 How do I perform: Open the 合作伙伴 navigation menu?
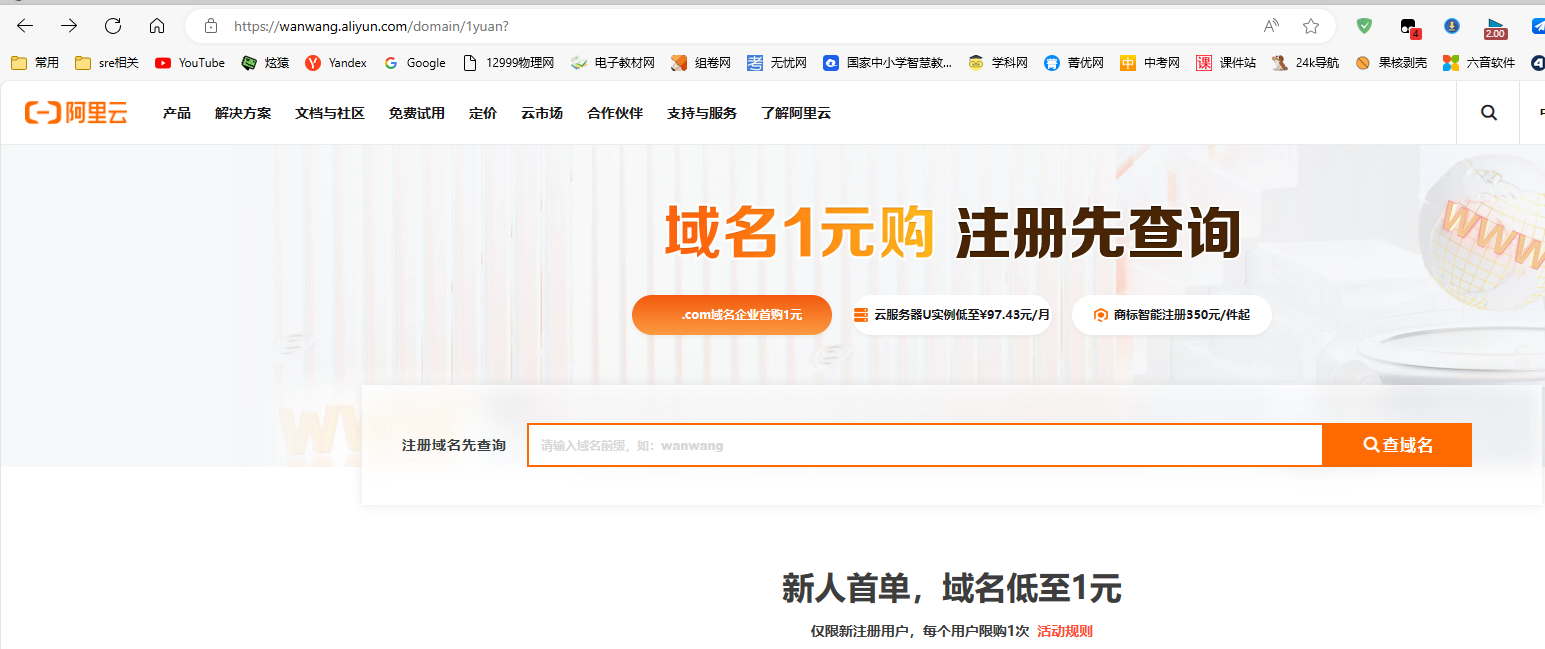pos(615,113)
